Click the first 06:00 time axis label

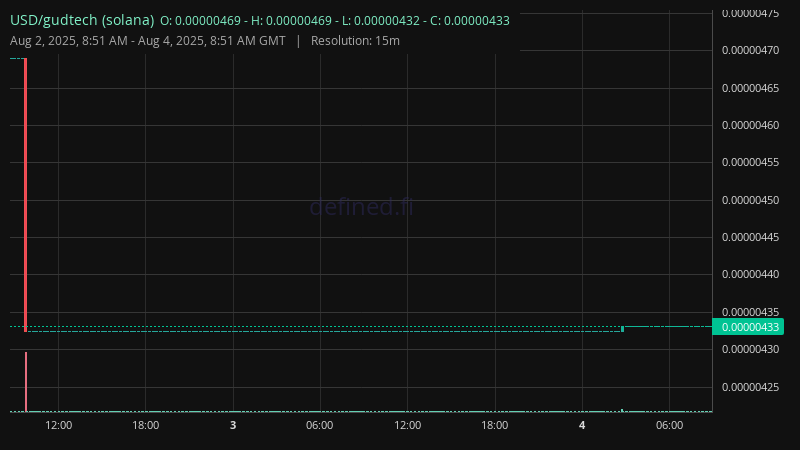(320, 425)
